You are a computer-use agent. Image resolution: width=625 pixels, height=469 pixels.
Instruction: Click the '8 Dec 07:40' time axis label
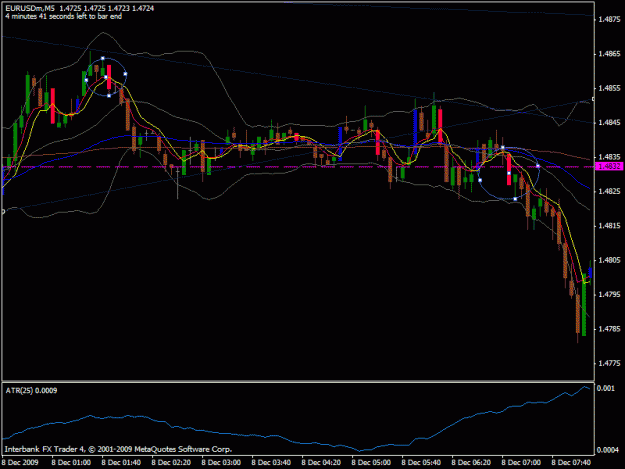571,463
